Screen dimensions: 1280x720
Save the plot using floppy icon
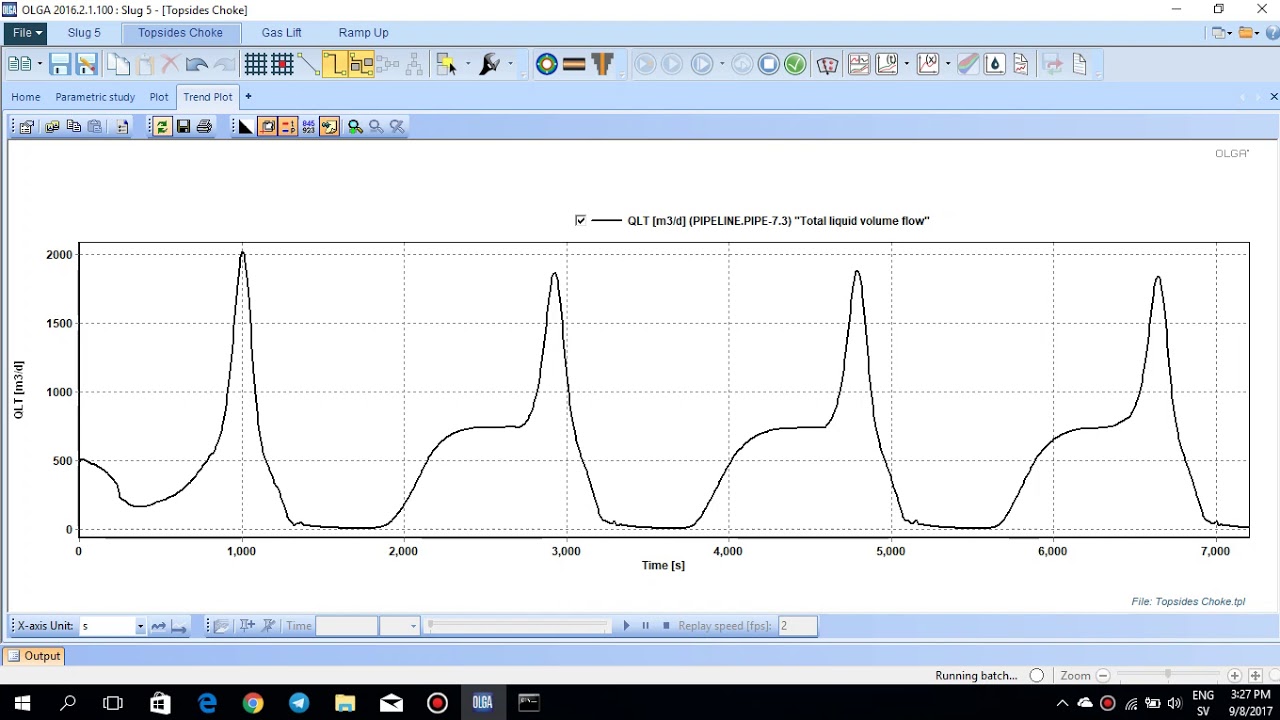click(183, 127)
